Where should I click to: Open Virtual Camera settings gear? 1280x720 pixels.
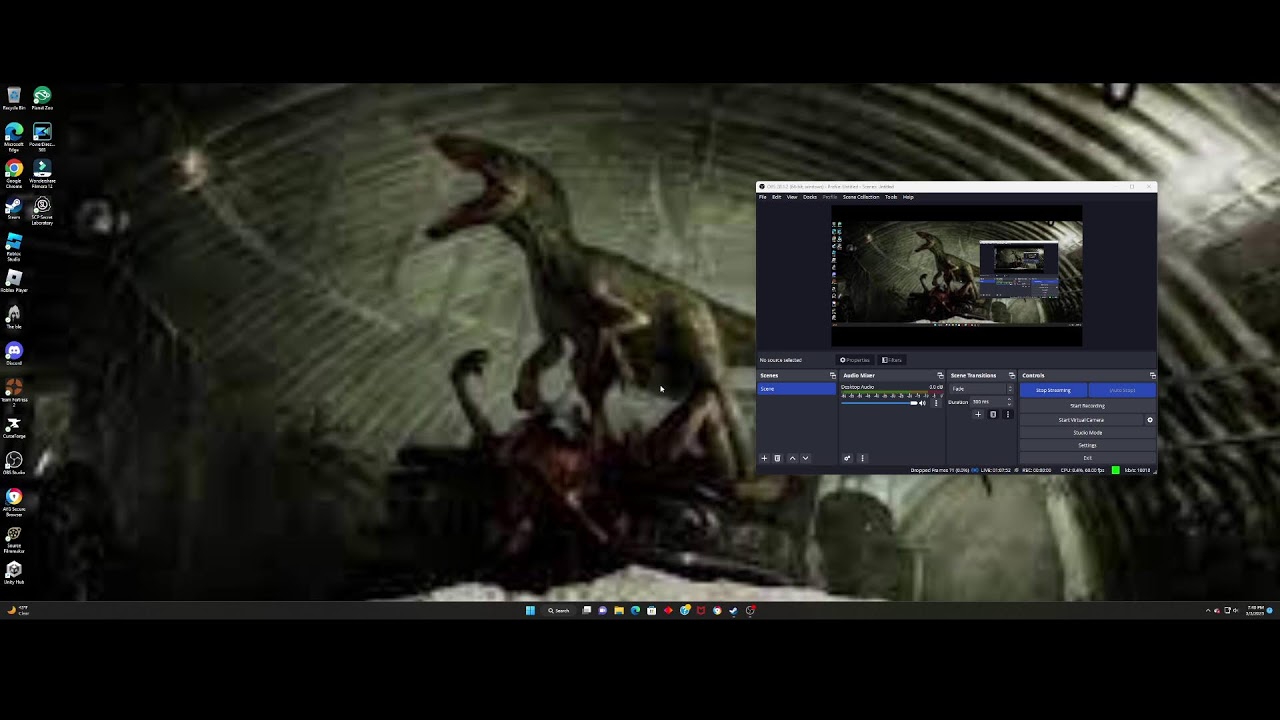[1150, 420]
